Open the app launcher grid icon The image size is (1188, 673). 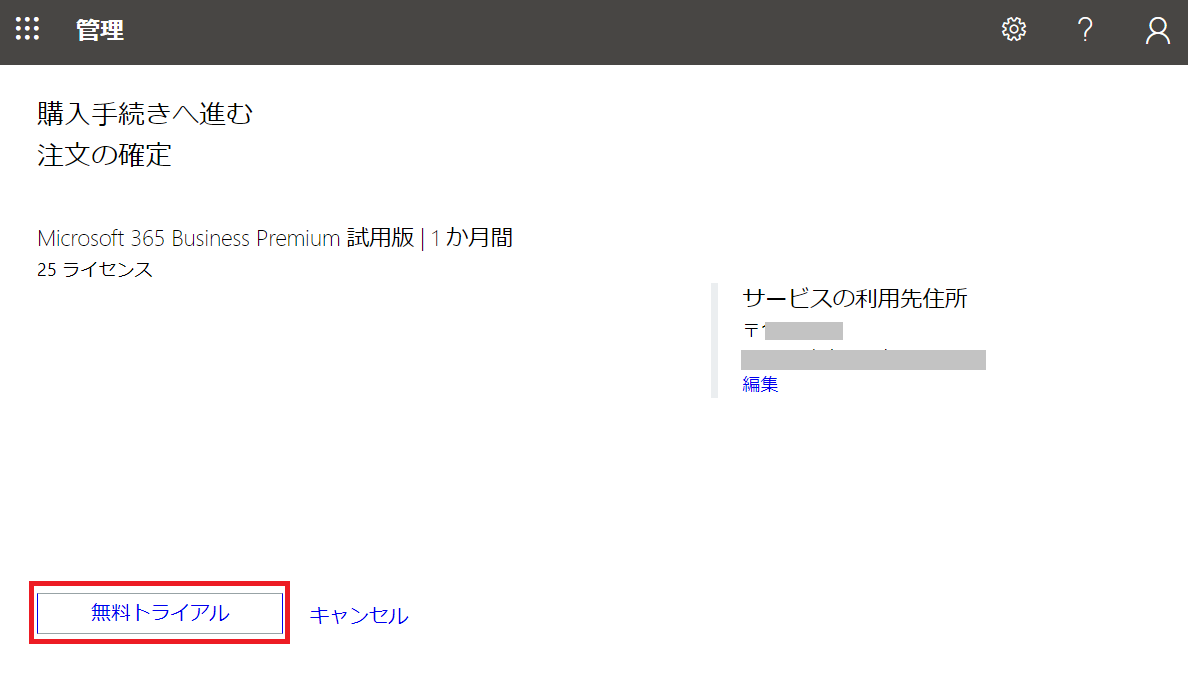click(x=27, y=29)
